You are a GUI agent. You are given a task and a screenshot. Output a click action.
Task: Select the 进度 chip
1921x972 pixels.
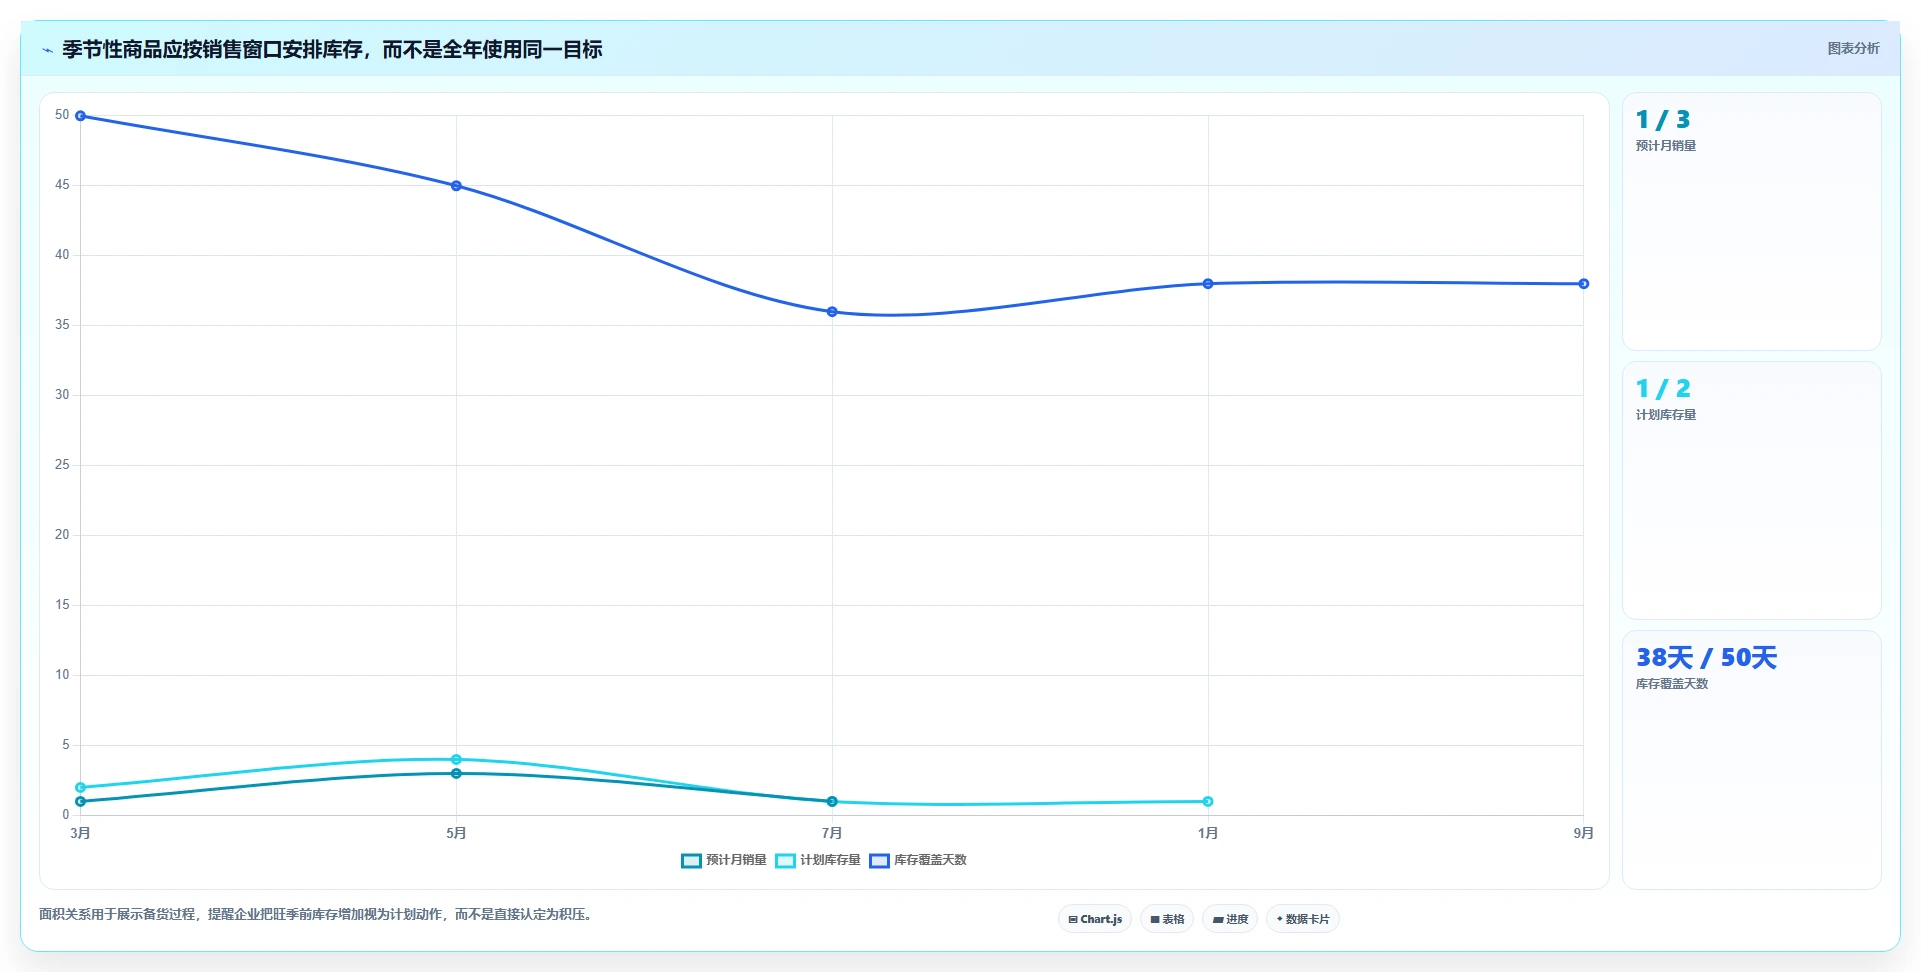[x=1230, y=919]
